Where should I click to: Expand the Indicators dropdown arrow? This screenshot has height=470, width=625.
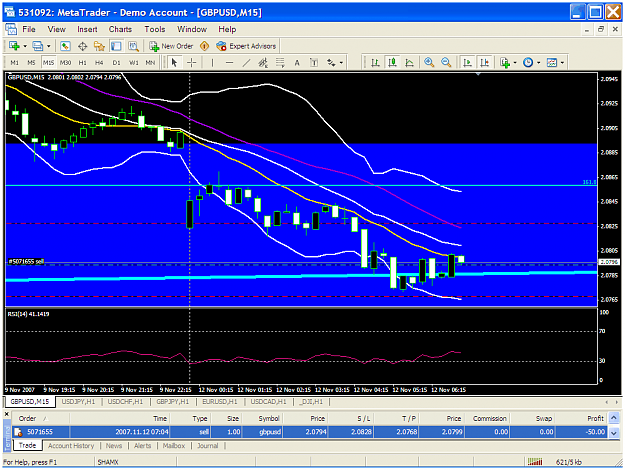coord(515,63)
